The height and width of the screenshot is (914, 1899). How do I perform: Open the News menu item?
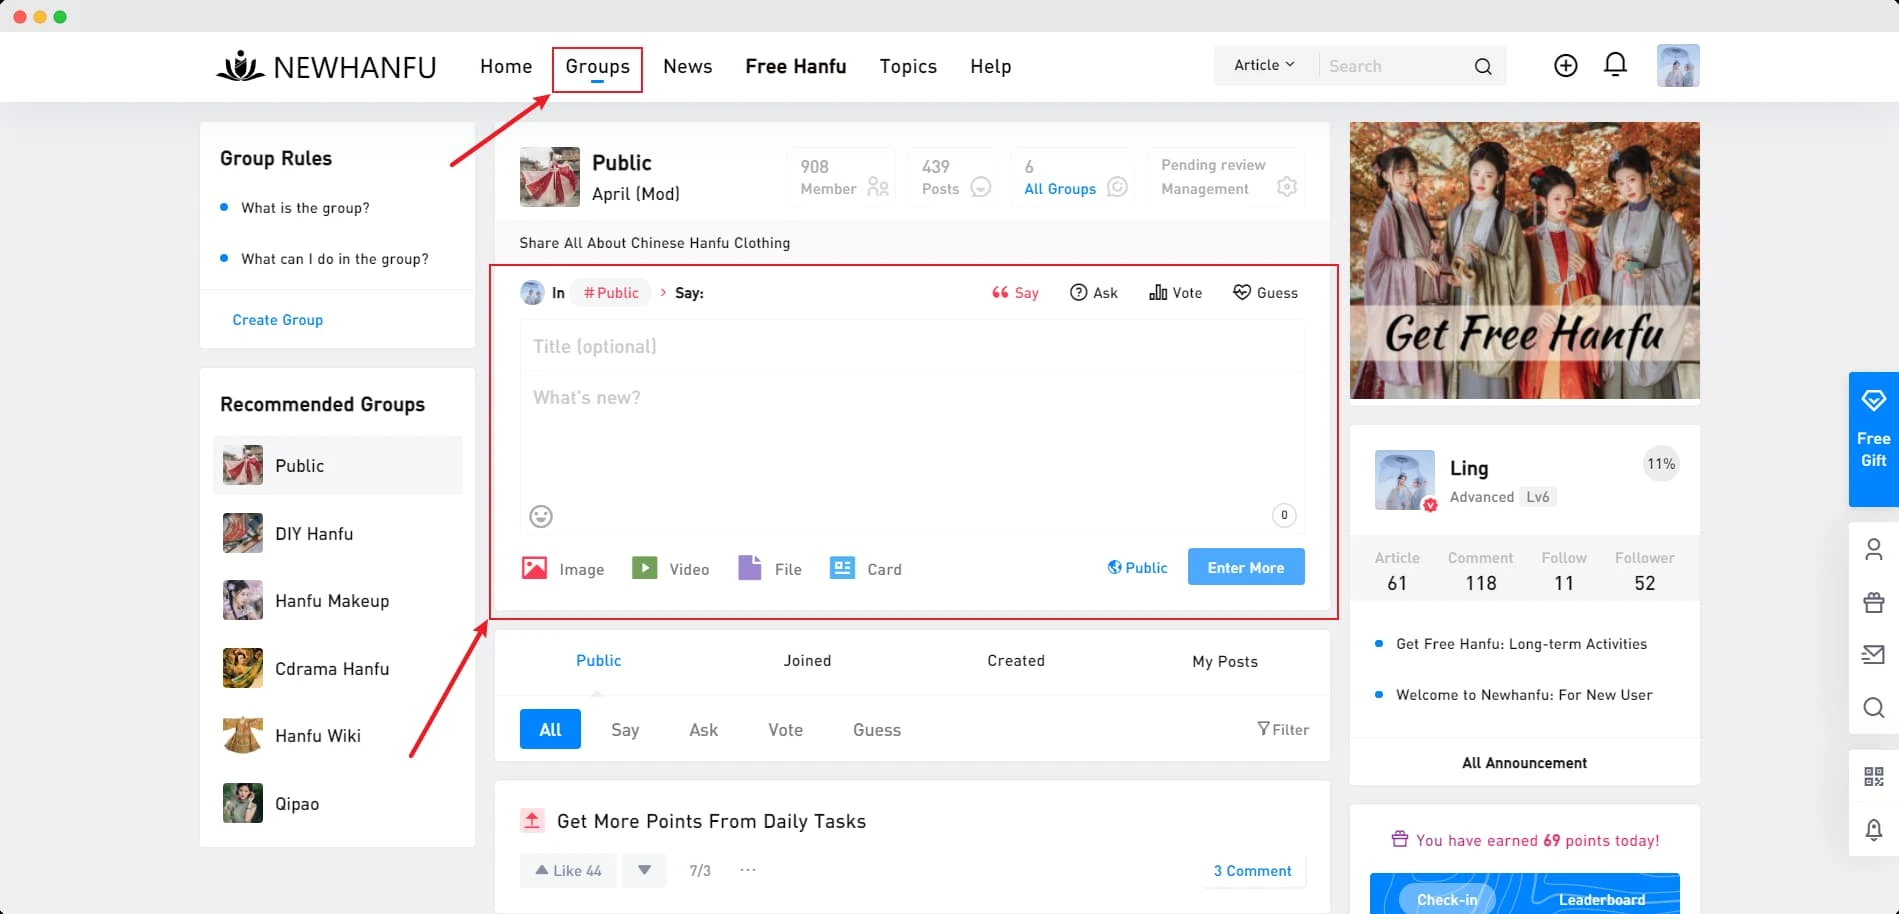[x=687, y=66]
